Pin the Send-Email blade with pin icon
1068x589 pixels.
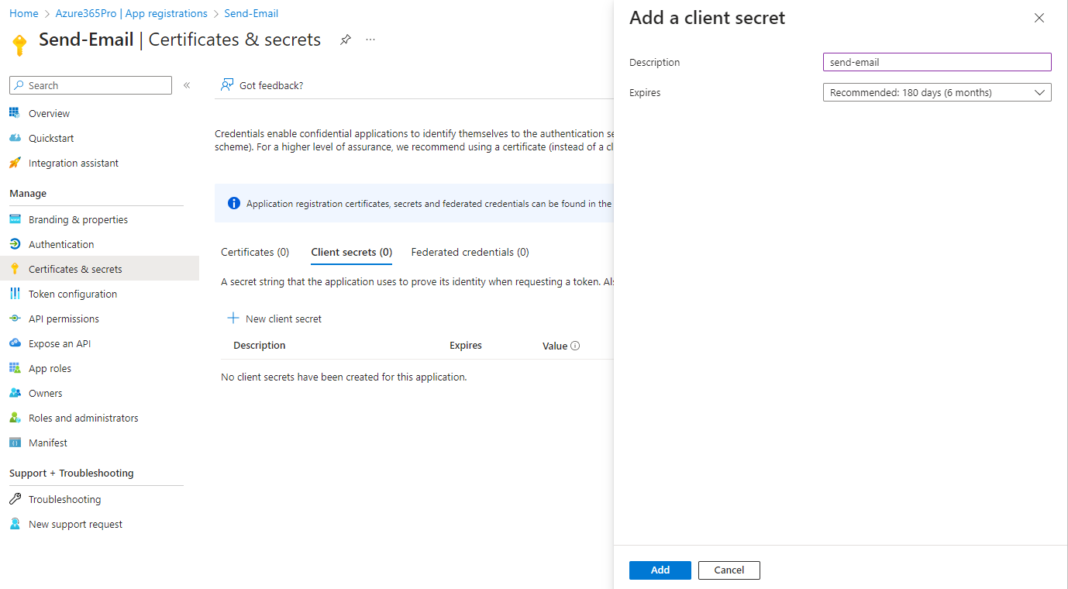(x=345, y=39)
